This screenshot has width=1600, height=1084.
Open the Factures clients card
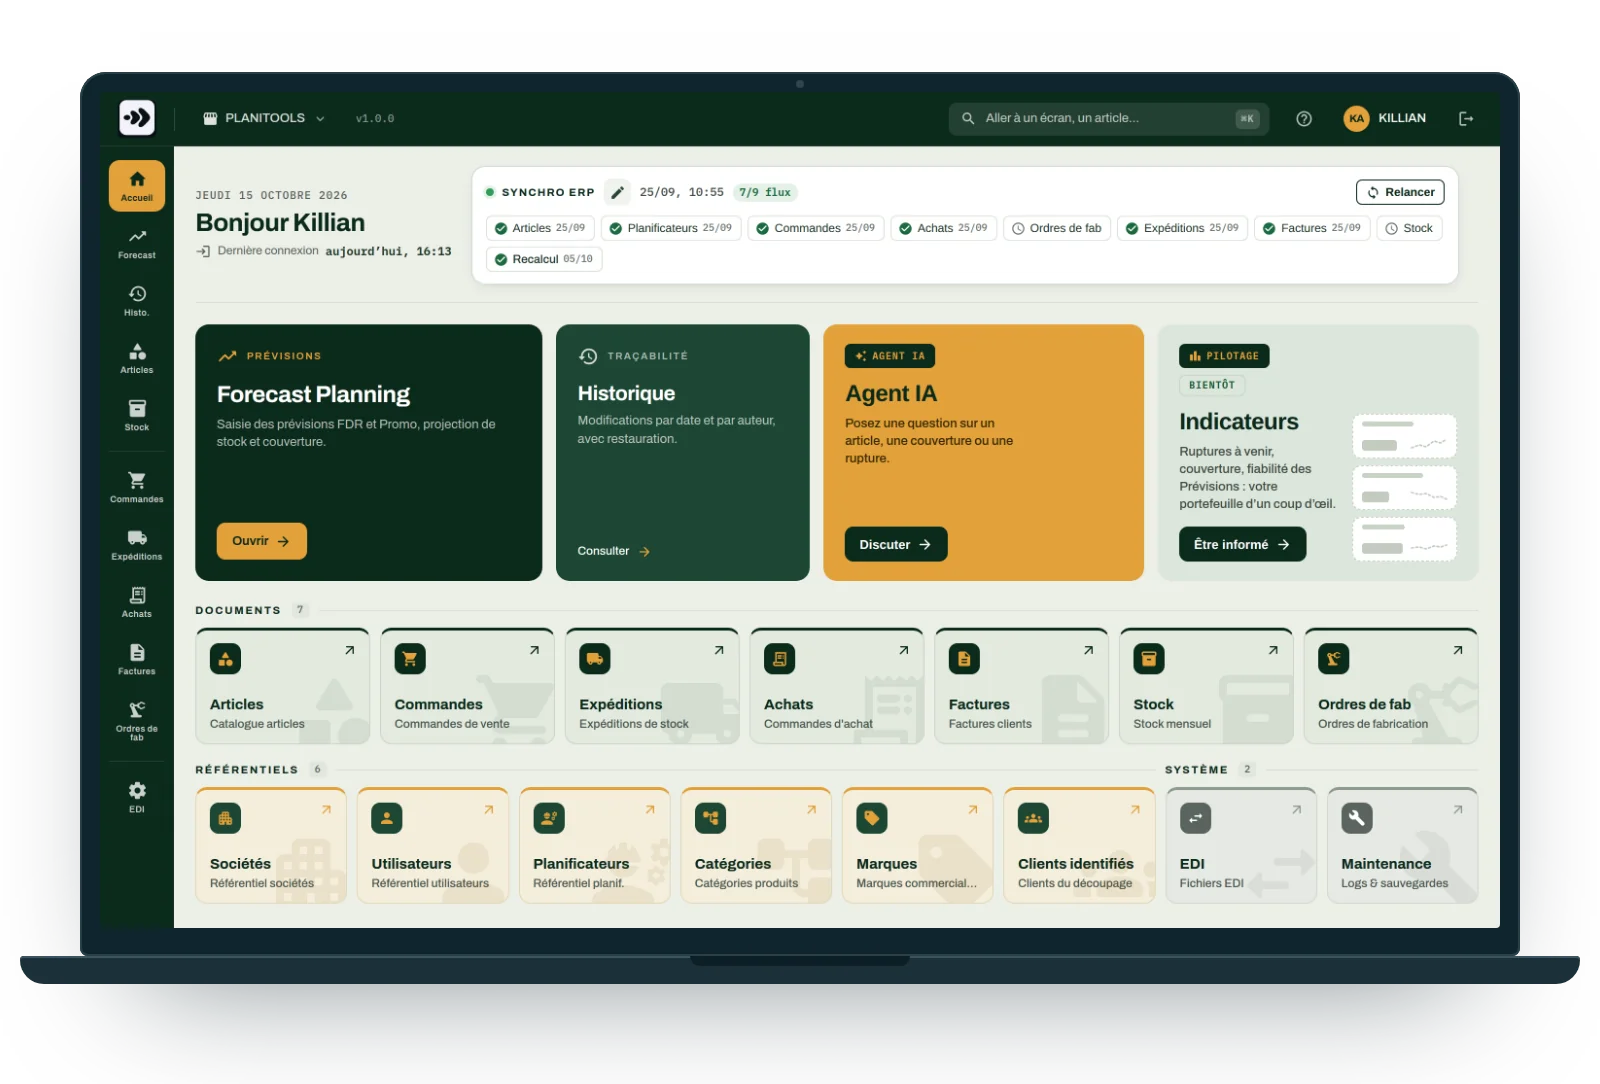click(x=1021, y=686)
